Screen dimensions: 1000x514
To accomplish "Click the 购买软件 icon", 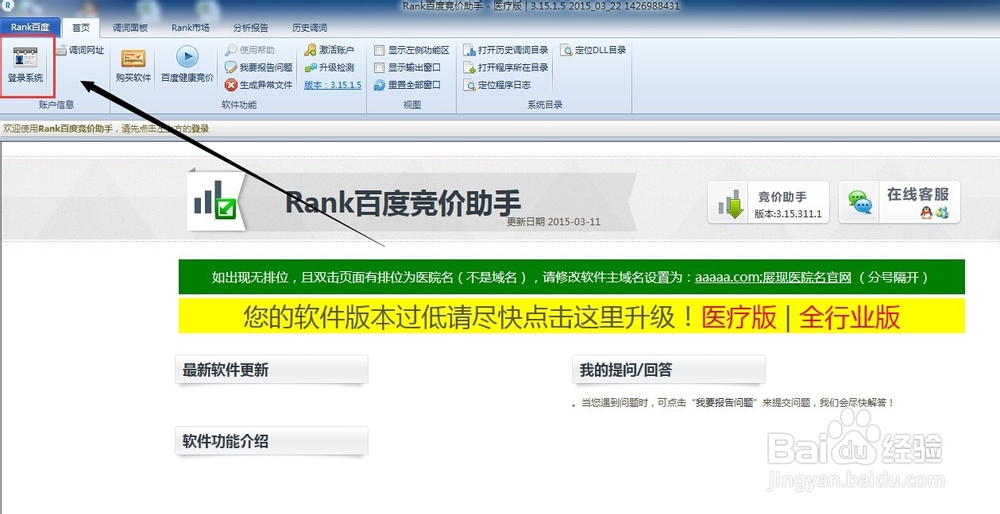I will click(x=133, y=65).
